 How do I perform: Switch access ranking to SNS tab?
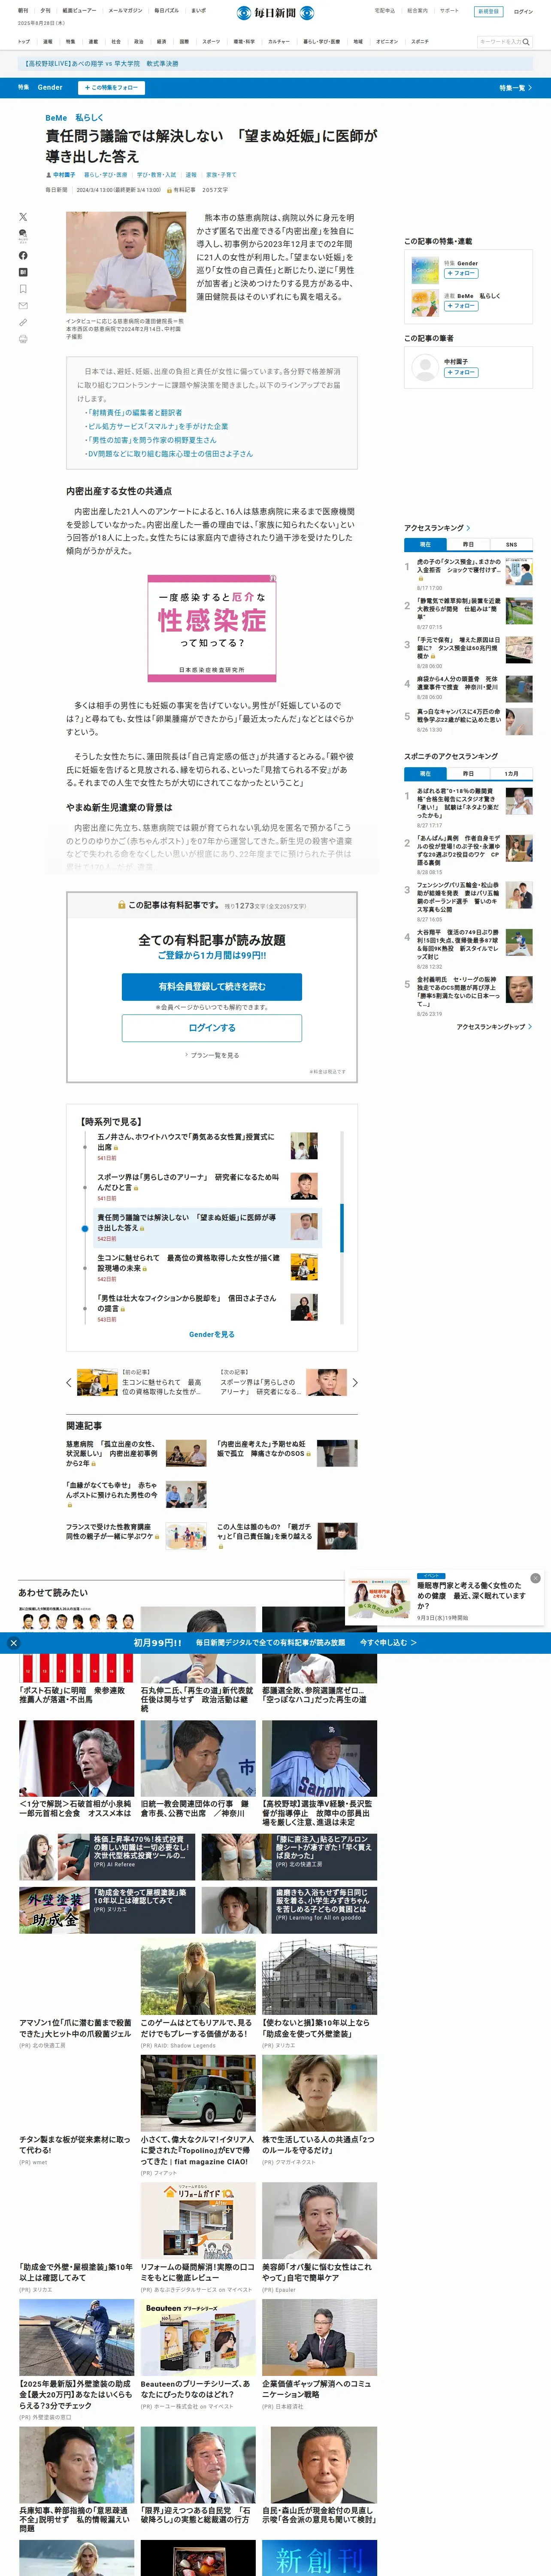(511, 544)
